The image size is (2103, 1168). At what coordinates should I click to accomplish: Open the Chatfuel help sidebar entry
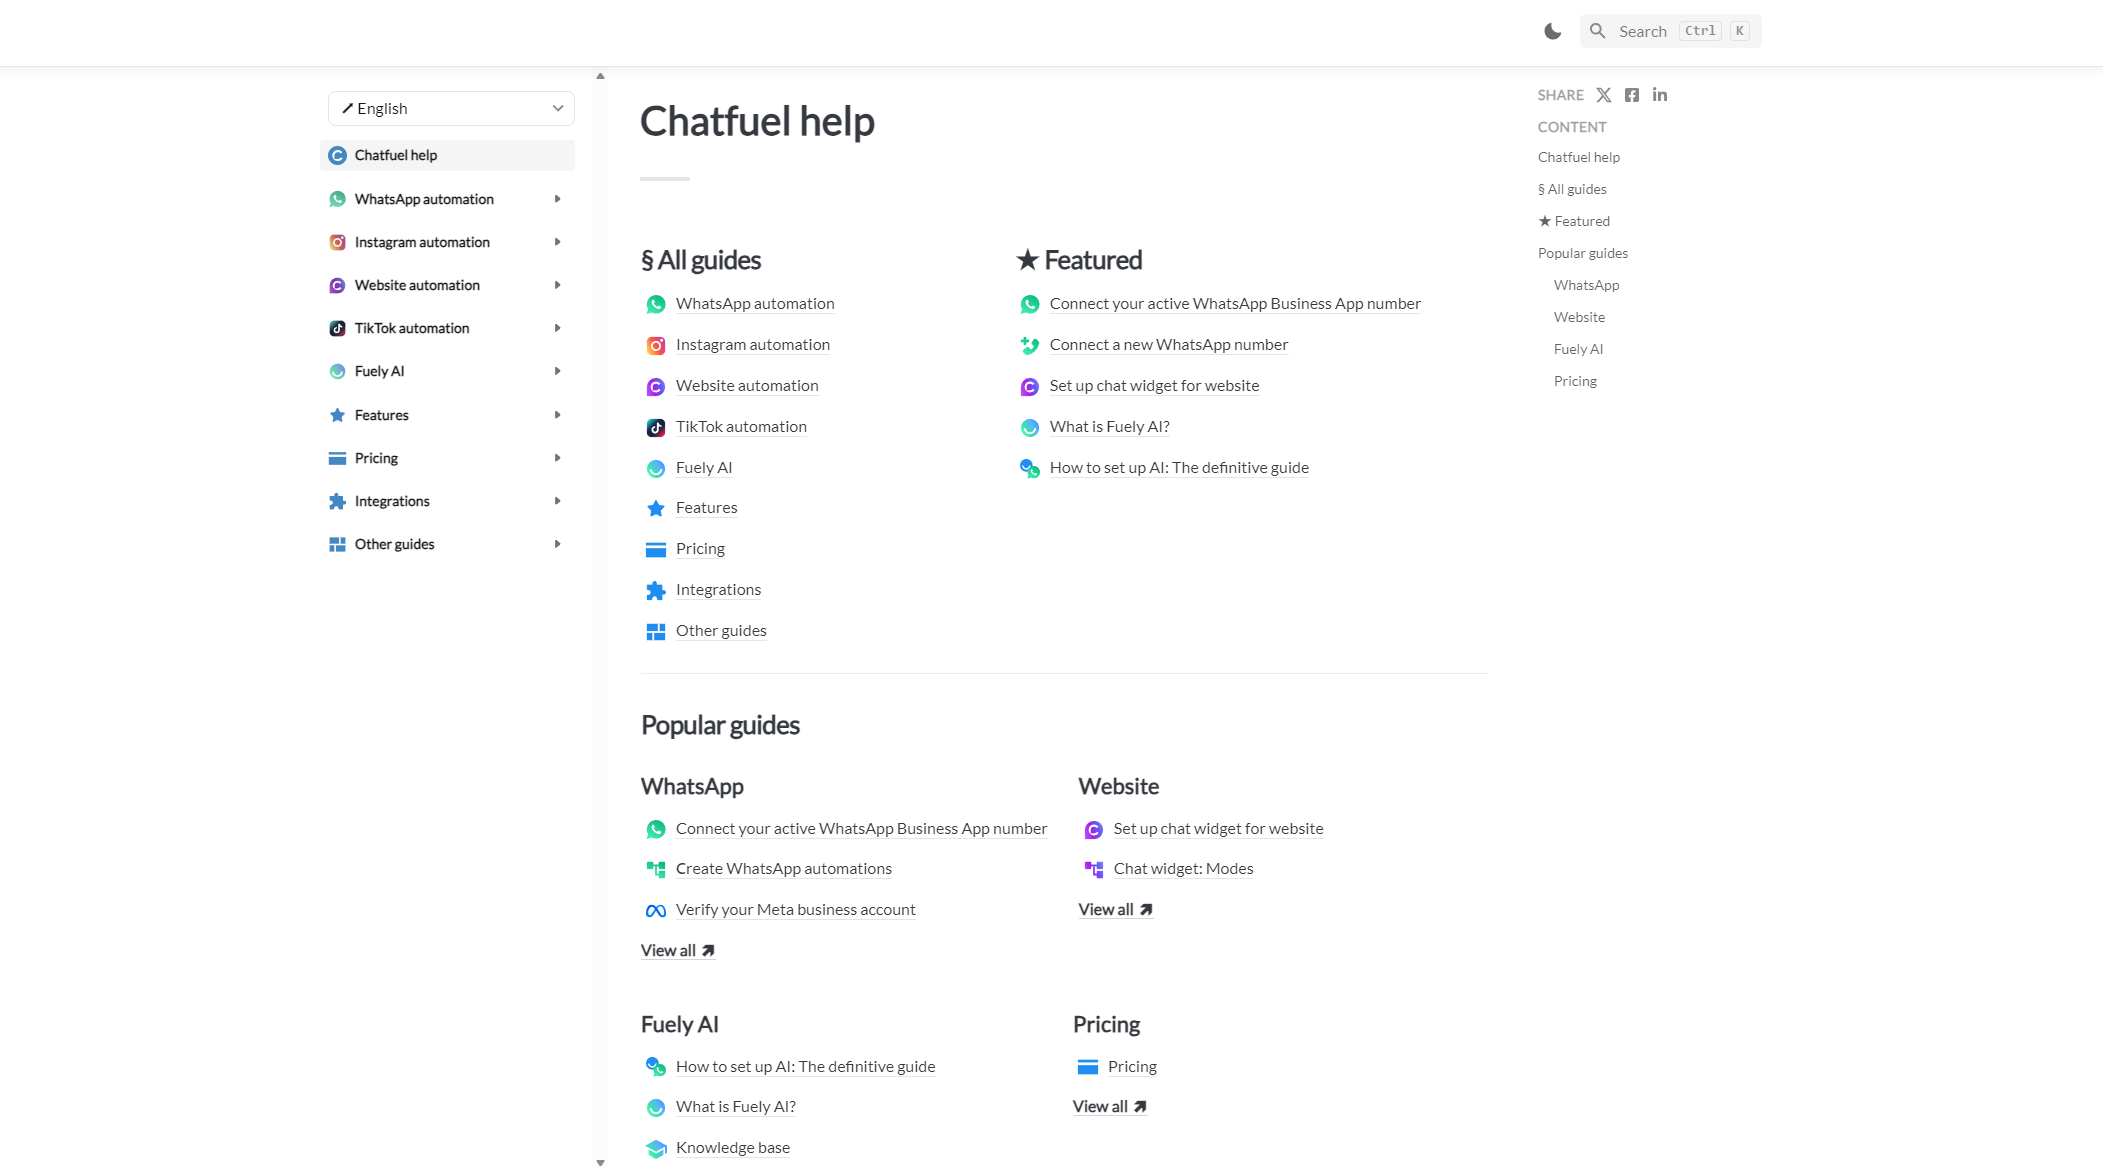pyautogui.click(x=395, y=155)
